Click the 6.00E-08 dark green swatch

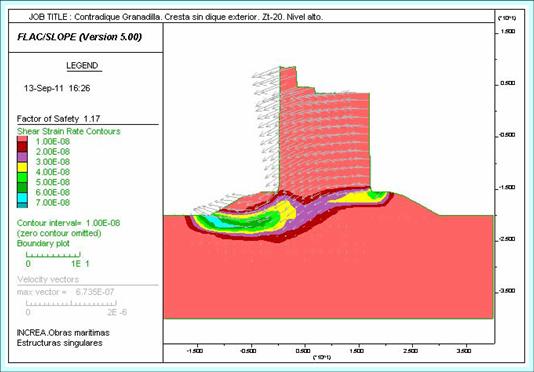[22, 188]
